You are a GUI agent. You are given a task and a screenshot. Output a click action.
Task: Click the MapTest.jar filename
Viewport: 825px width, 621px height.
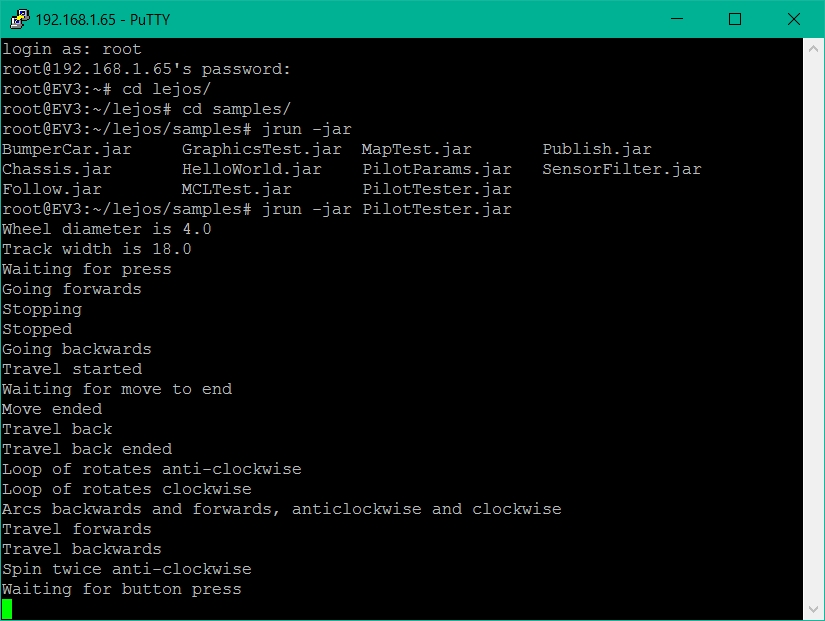(x=417, y=149)
